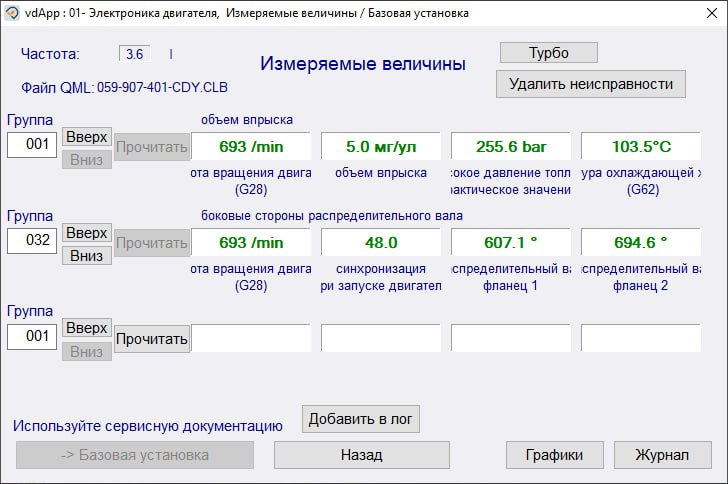The height and width of the screenshot is (484, 728).
Task: Click the 5.0 мг/ул injection volume value
Action: pos(381,146)
